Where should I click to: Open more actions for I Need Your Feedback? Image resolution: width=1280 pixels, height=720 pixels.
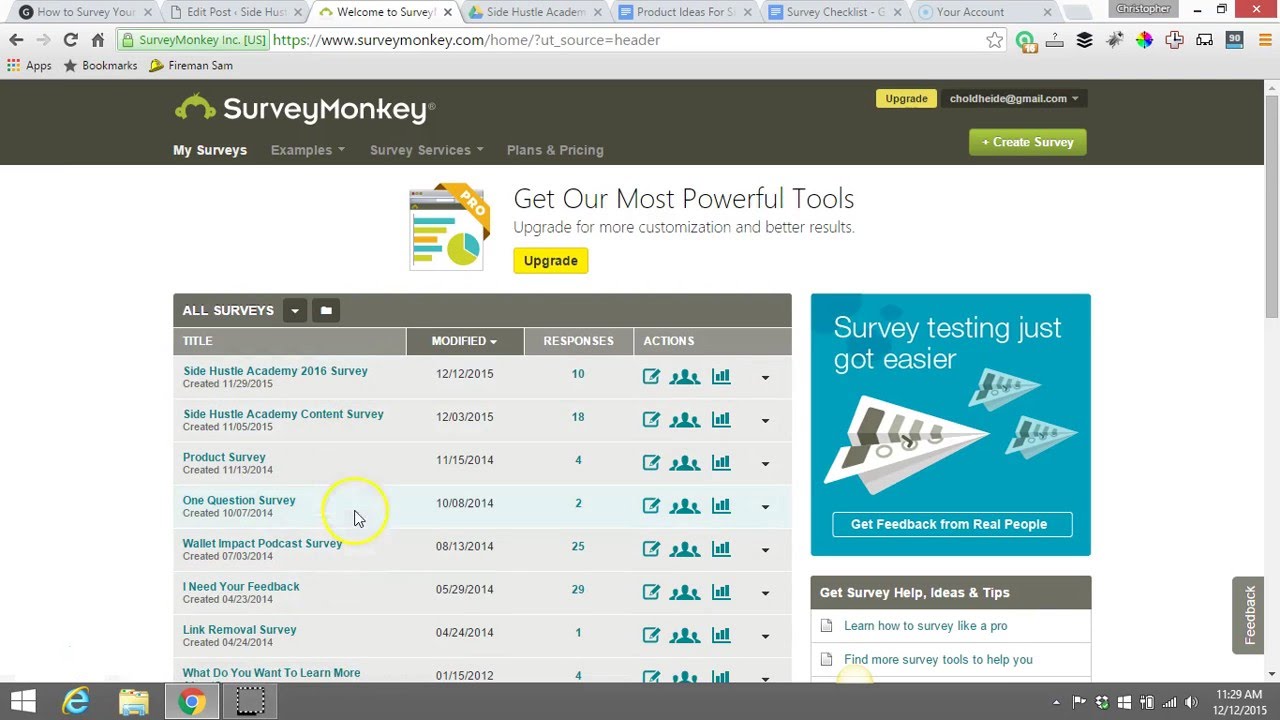(x=765, y=593)
